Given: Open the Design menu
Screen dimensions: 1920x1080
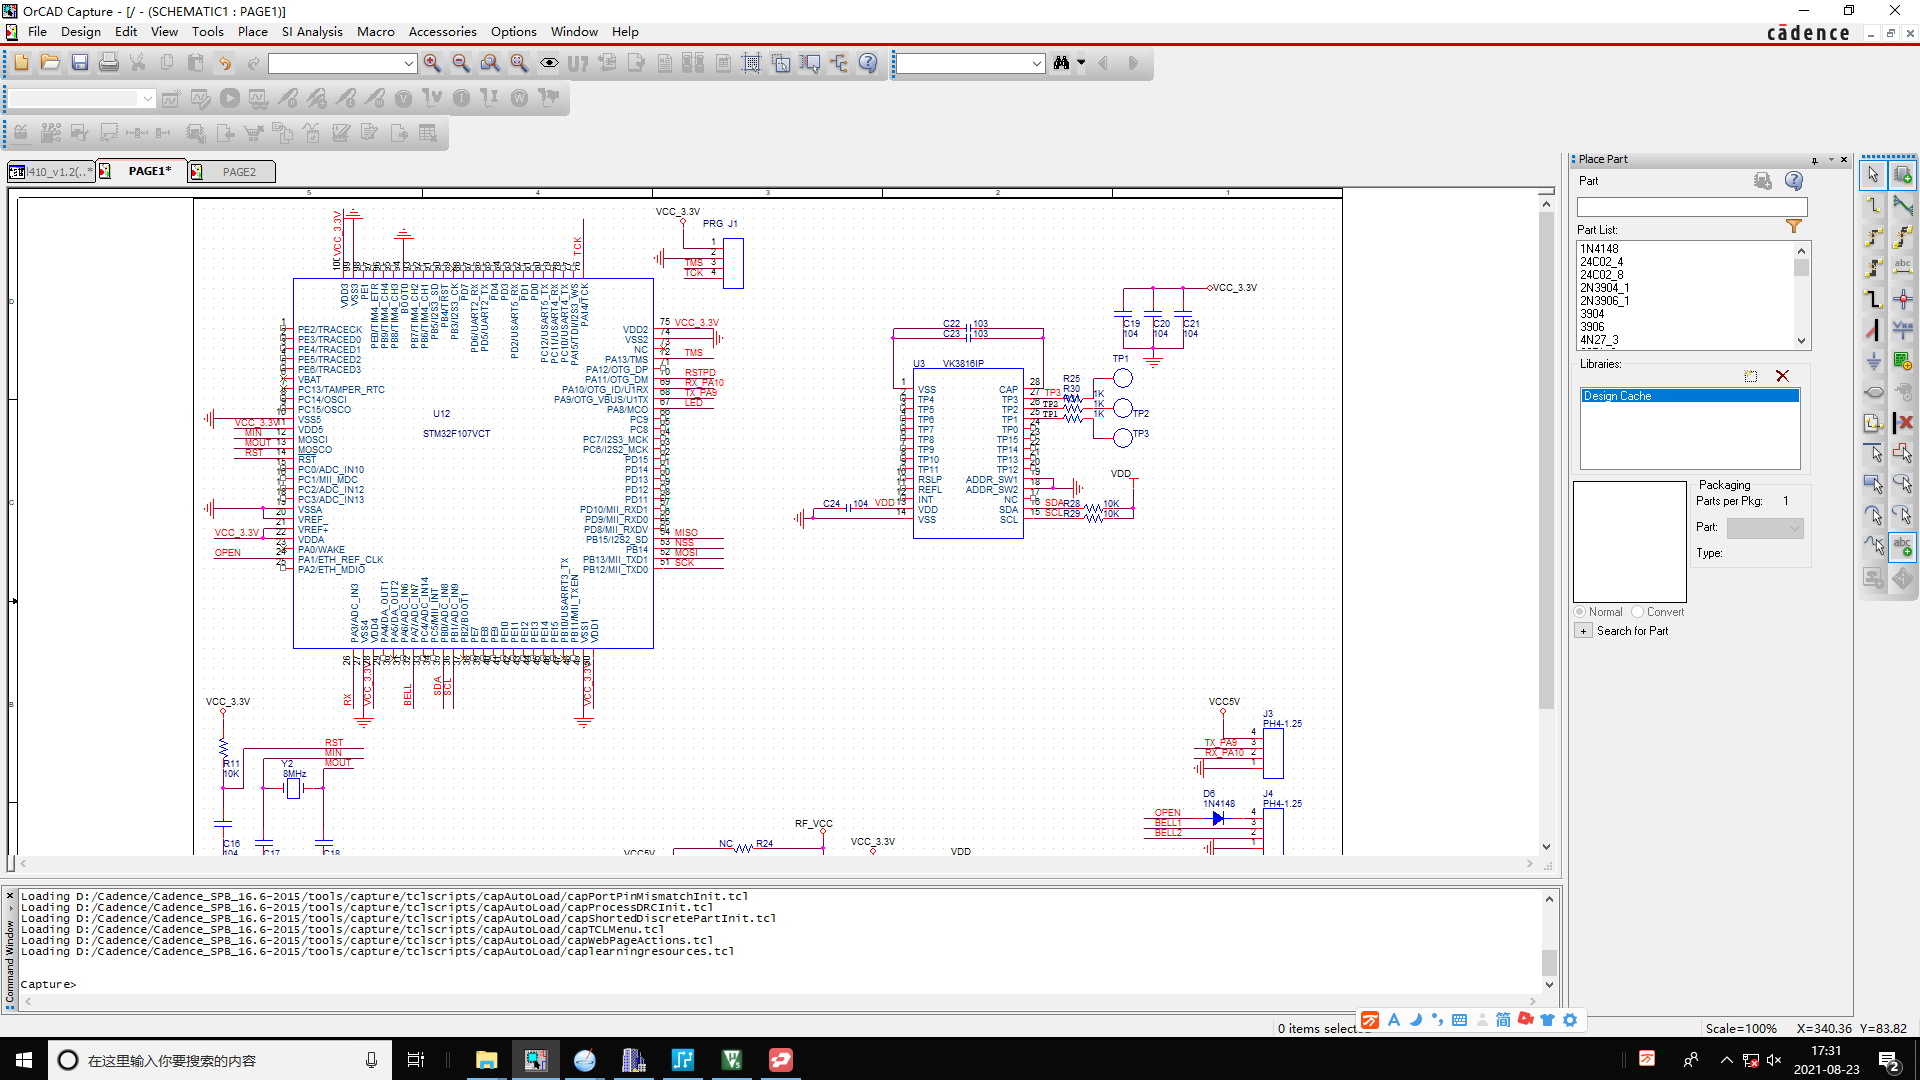Looking at the screenshot, I should pos(80,32).
